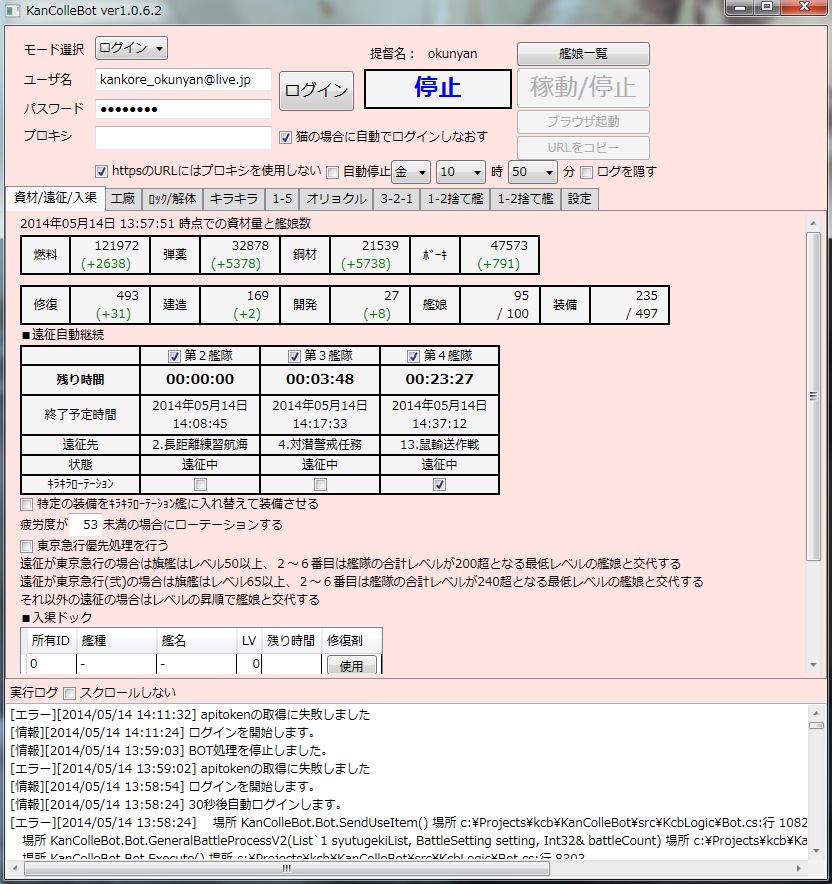Click the main panel vertical scrollbar thumb
Screen dimensions: 832x884
(813, 396)
